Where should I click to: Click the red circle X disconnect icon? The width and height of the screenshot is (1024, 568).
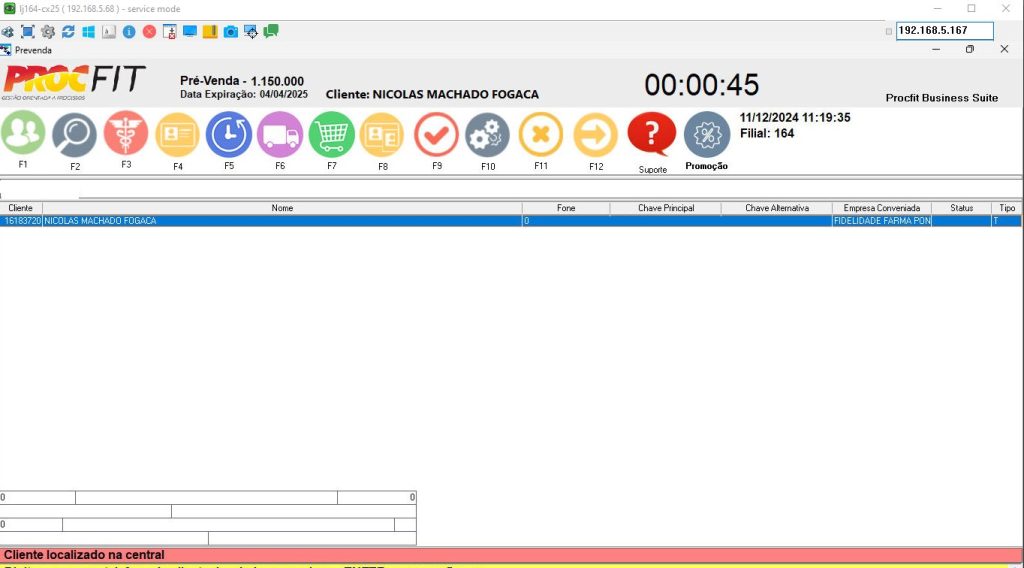coord(149,31)
